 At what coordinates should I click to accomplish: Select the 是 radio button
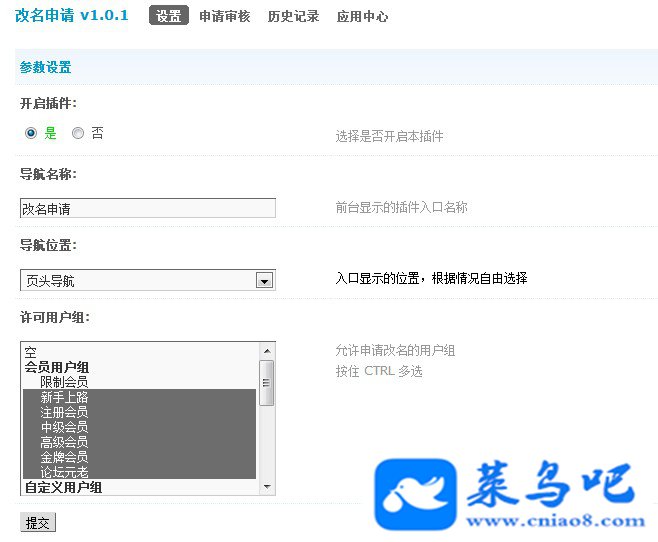click(31, 133)
